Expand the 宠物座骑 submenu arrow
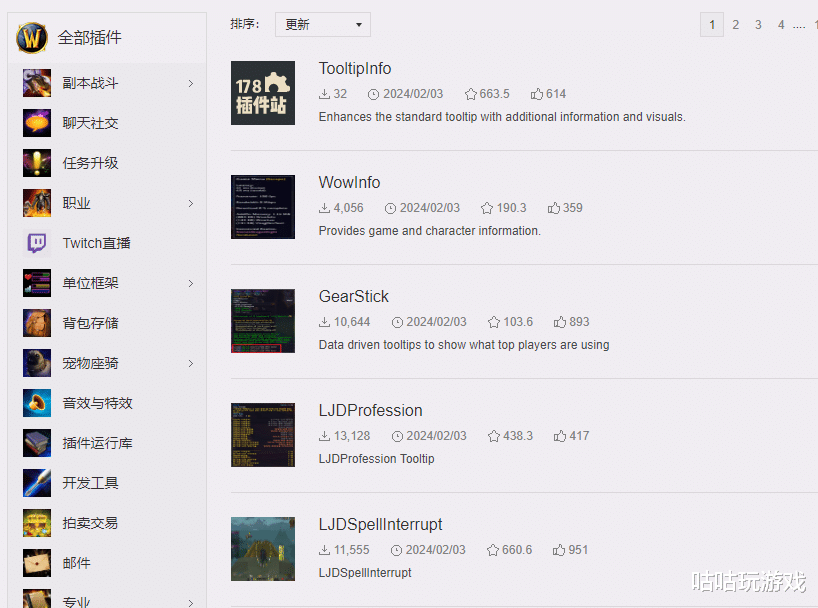Viewport: 818px width, 608px height. (191, 363)
